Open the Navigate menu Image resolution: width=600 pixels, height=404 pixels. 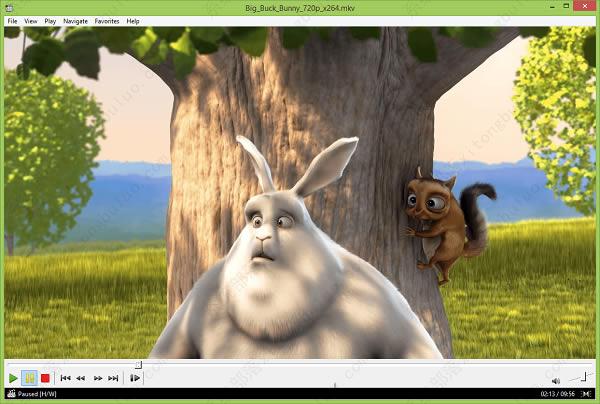75,21
